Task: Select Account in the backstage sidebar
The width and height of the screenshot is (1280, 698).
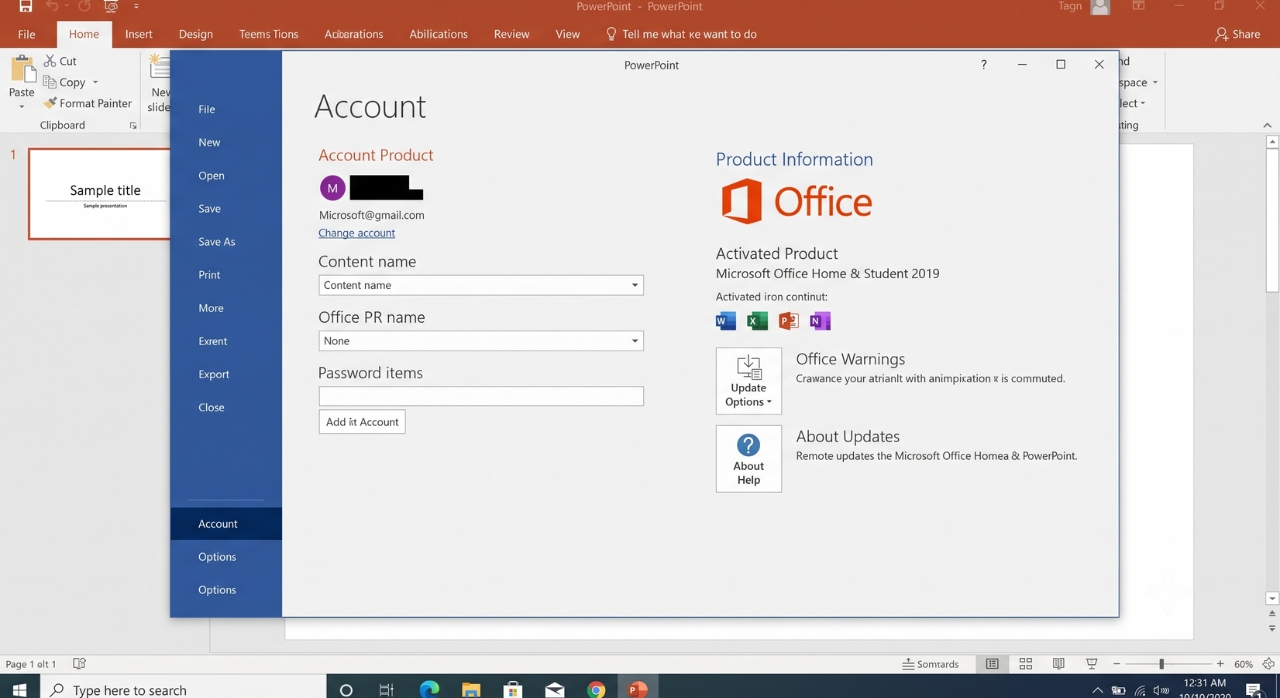Action: pyautogui.click(x=226, y=524)
